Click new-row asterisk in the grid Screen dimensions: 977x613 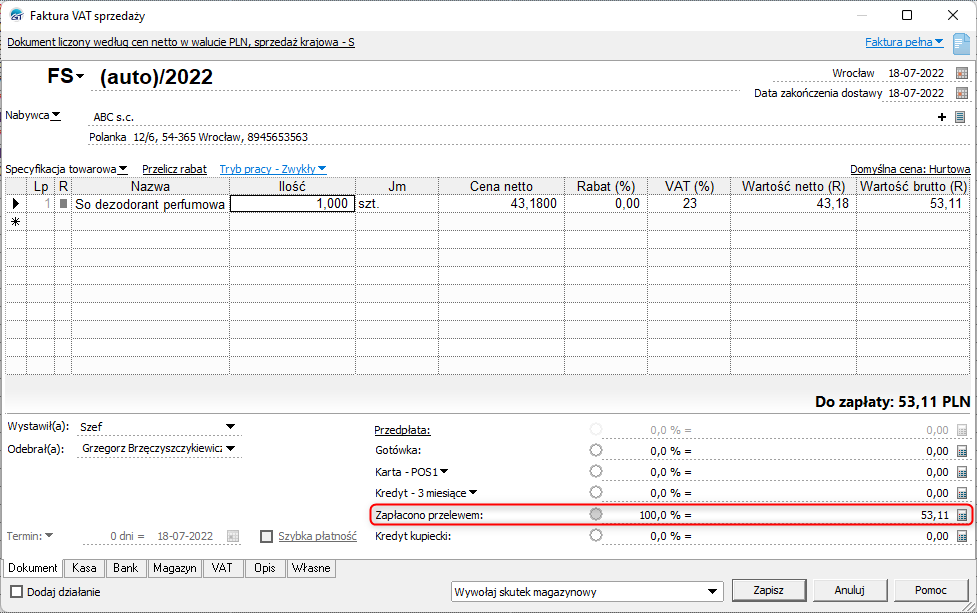click(x=16, y=222)
